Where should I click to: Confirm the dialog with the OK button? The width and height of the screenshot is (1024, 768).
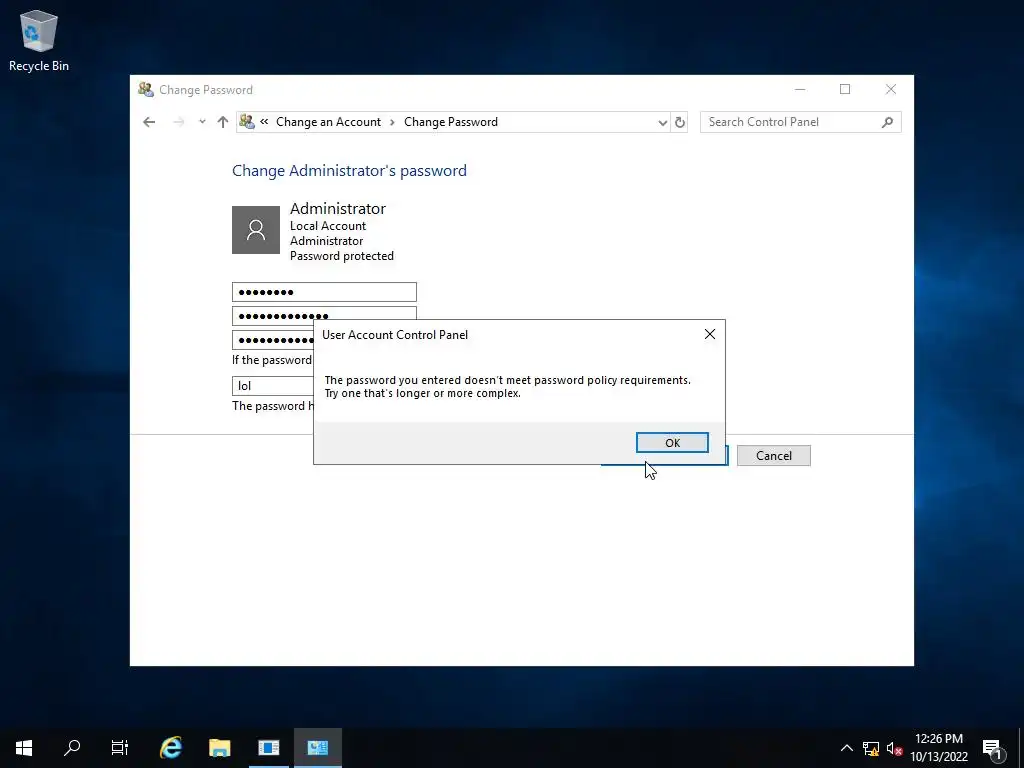672,443
